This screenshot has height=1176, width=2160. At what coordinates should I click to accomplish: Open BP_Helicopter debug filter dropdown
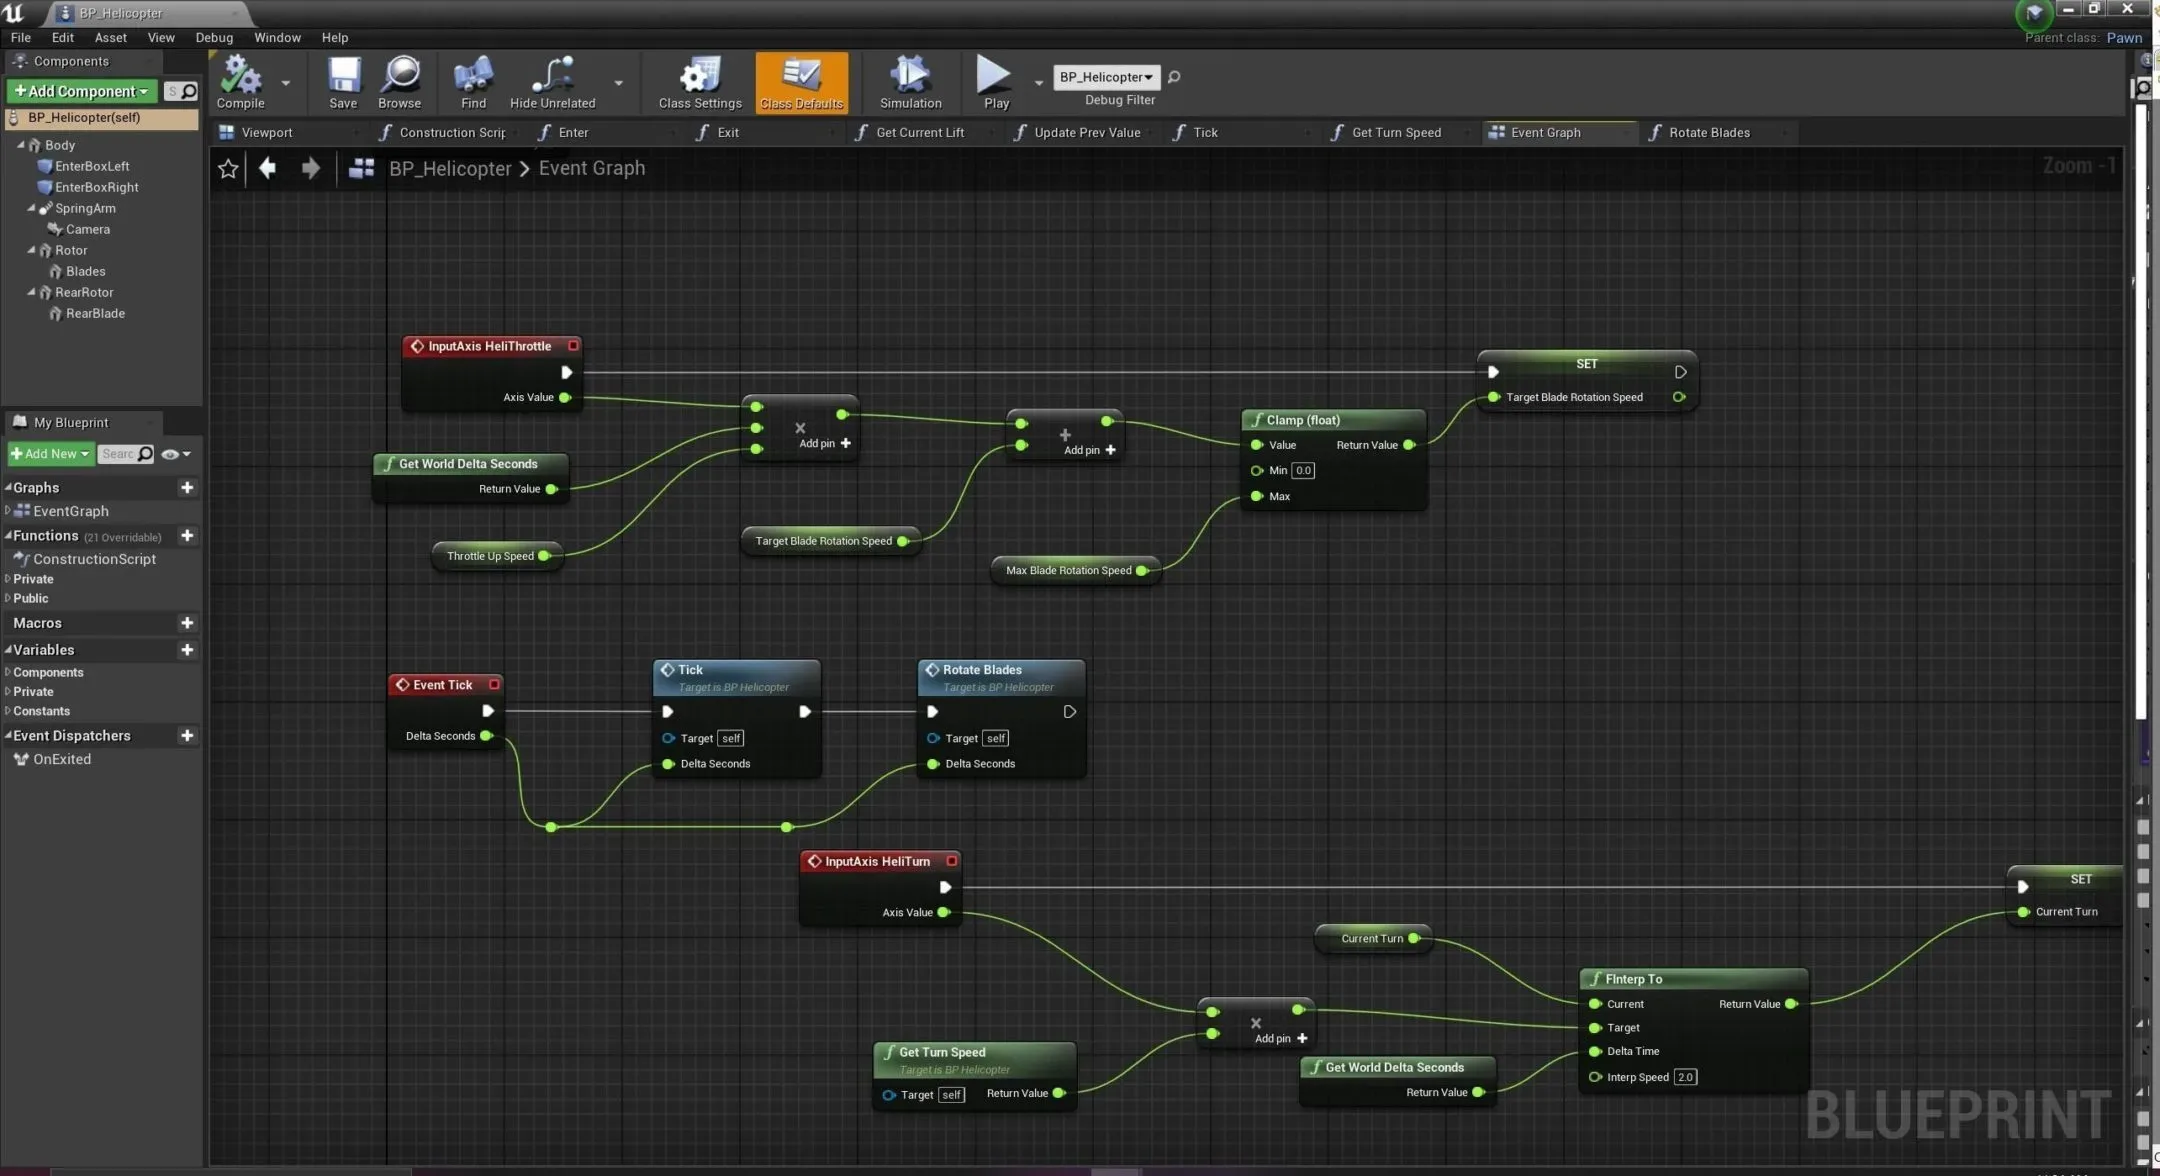coord(1106,77)
